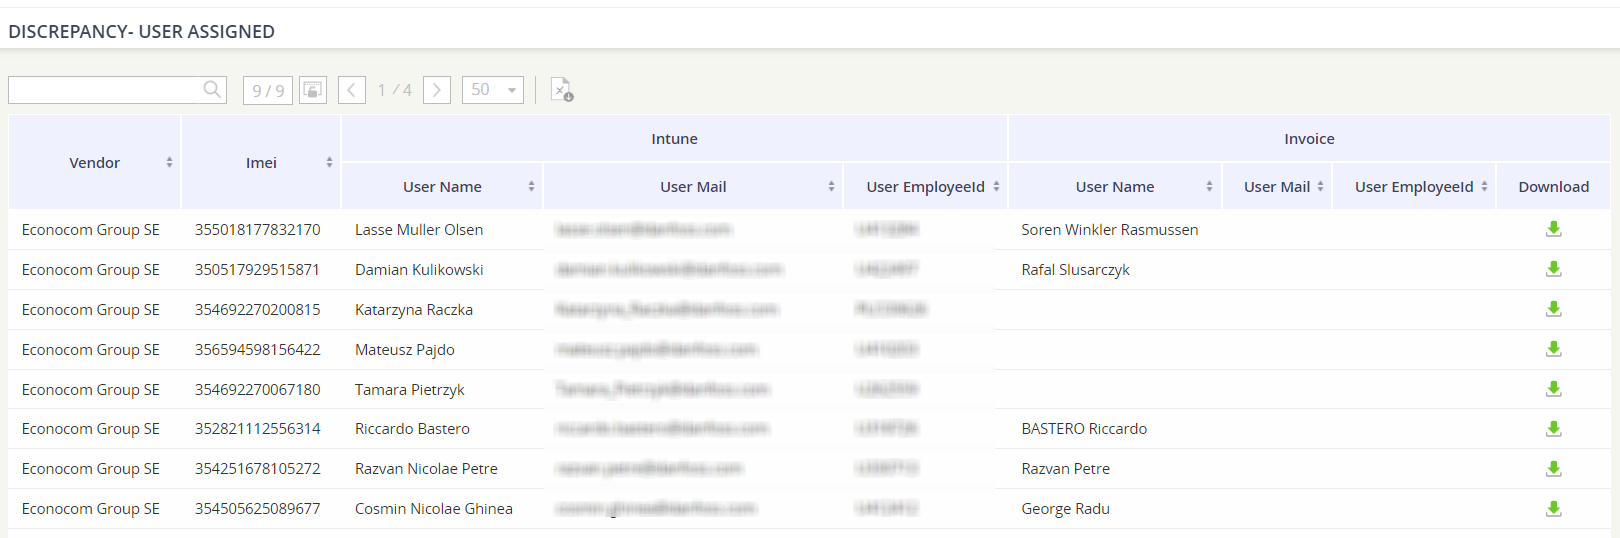
Task: Download invoice for Mateusz Pajdo row
Action: point(1554,349)
